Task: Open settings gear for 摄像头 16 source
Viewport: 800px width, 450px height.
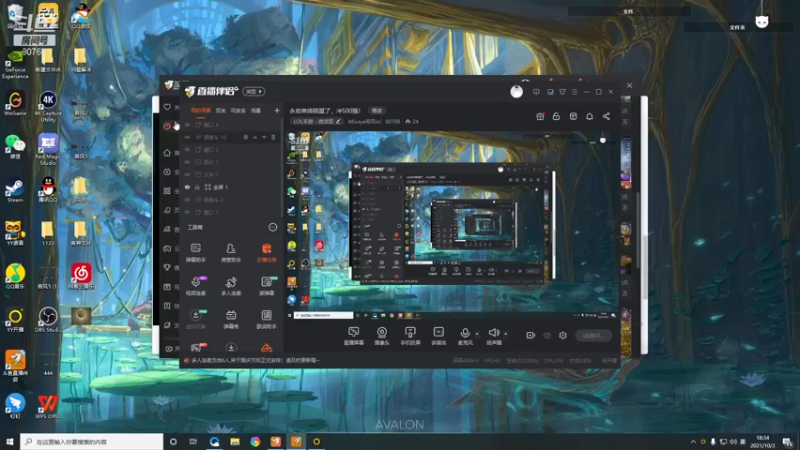Action: coord(245,137)
